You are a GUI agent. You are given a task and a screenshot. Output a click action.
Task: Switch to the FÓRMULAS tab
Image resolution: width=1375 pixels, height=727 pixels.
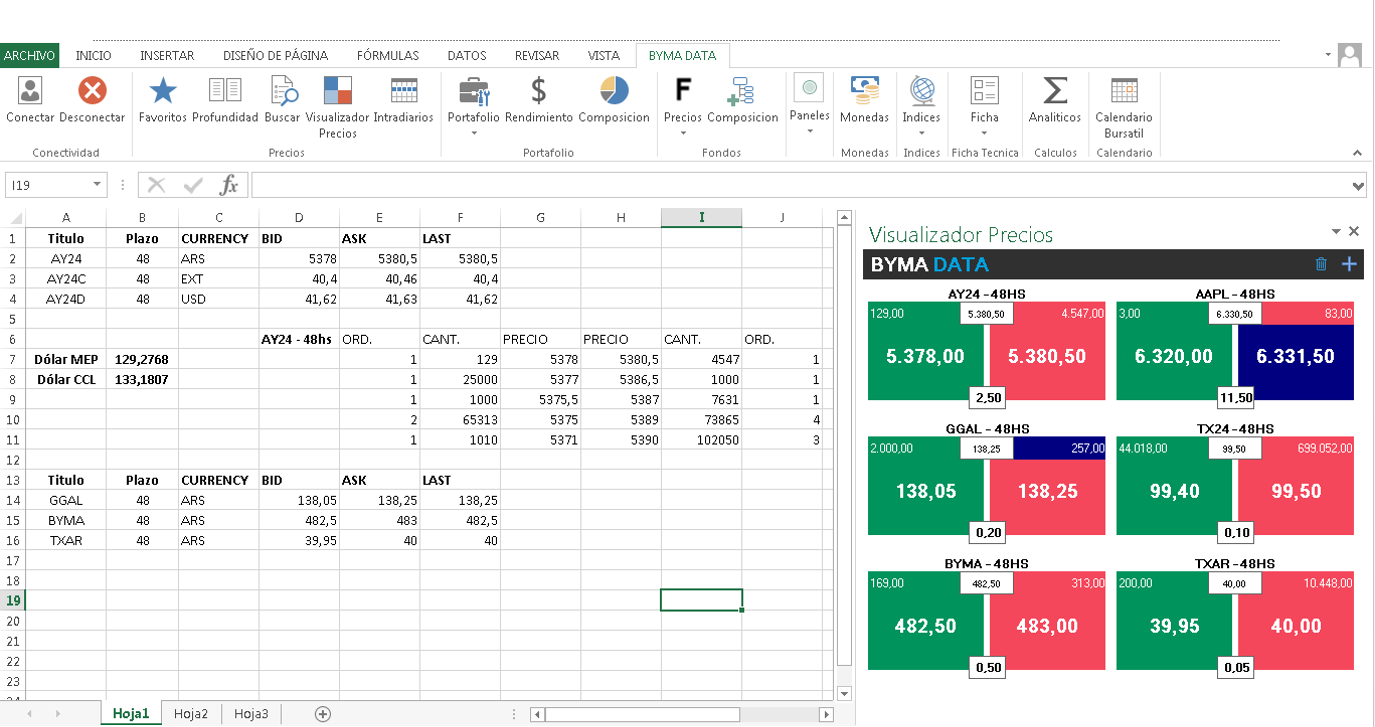(388, 56)
